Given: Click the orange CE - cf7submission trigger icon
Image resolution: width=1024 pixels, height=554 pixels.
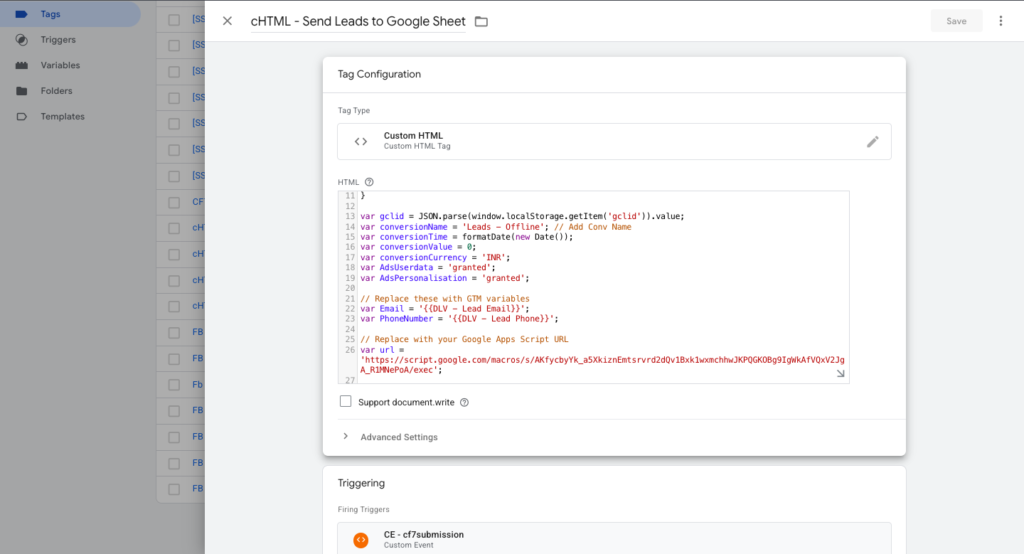Looking at the screenshot, I should point(361,540).
